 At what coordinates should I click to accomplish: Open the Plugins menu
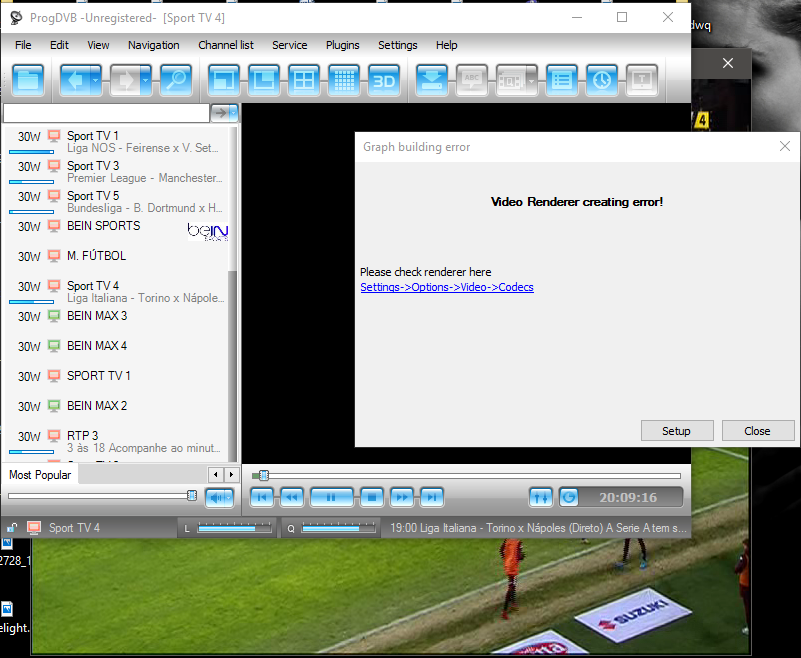click(343, 45)
